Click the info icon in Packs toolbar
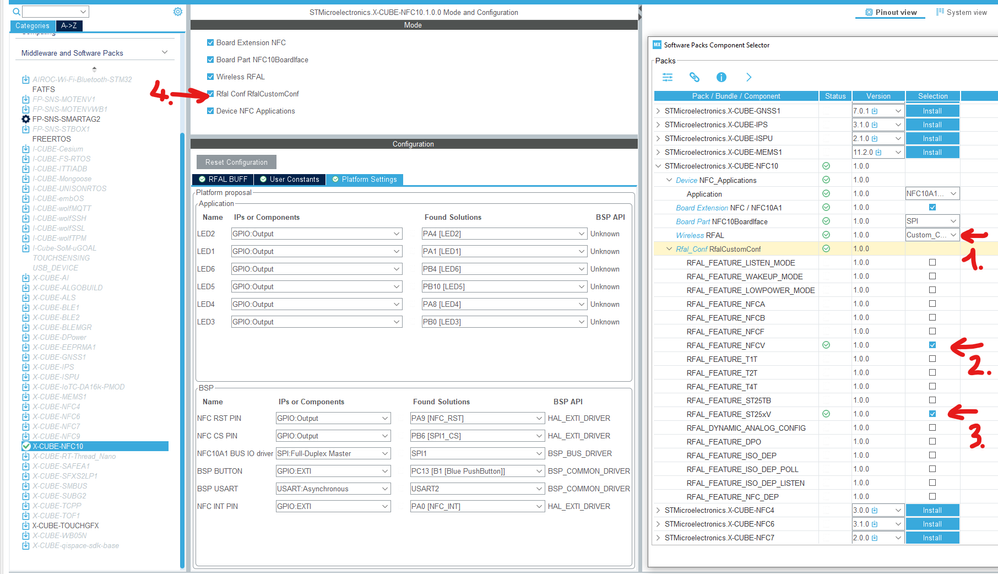The width and height of the screenshot is (998, 574). 721,77
